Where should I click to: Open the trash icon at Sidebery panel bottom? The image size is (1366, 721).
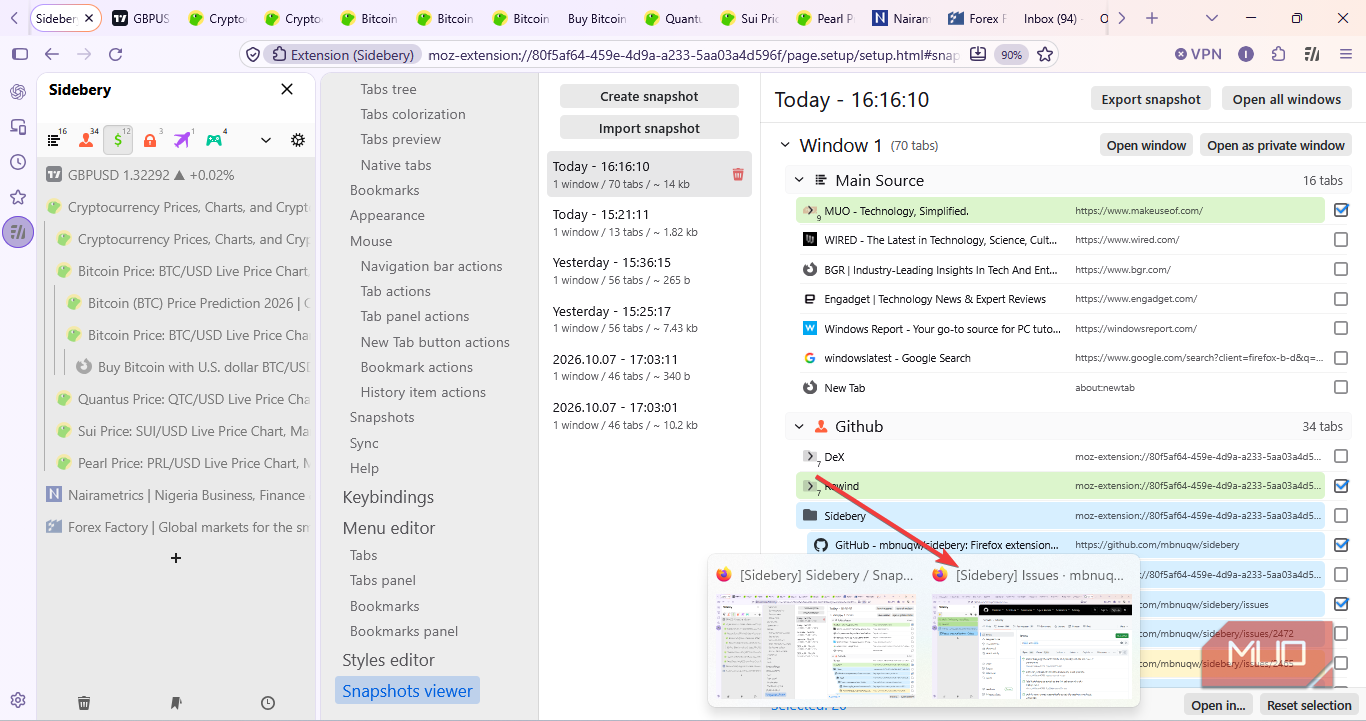84,703
